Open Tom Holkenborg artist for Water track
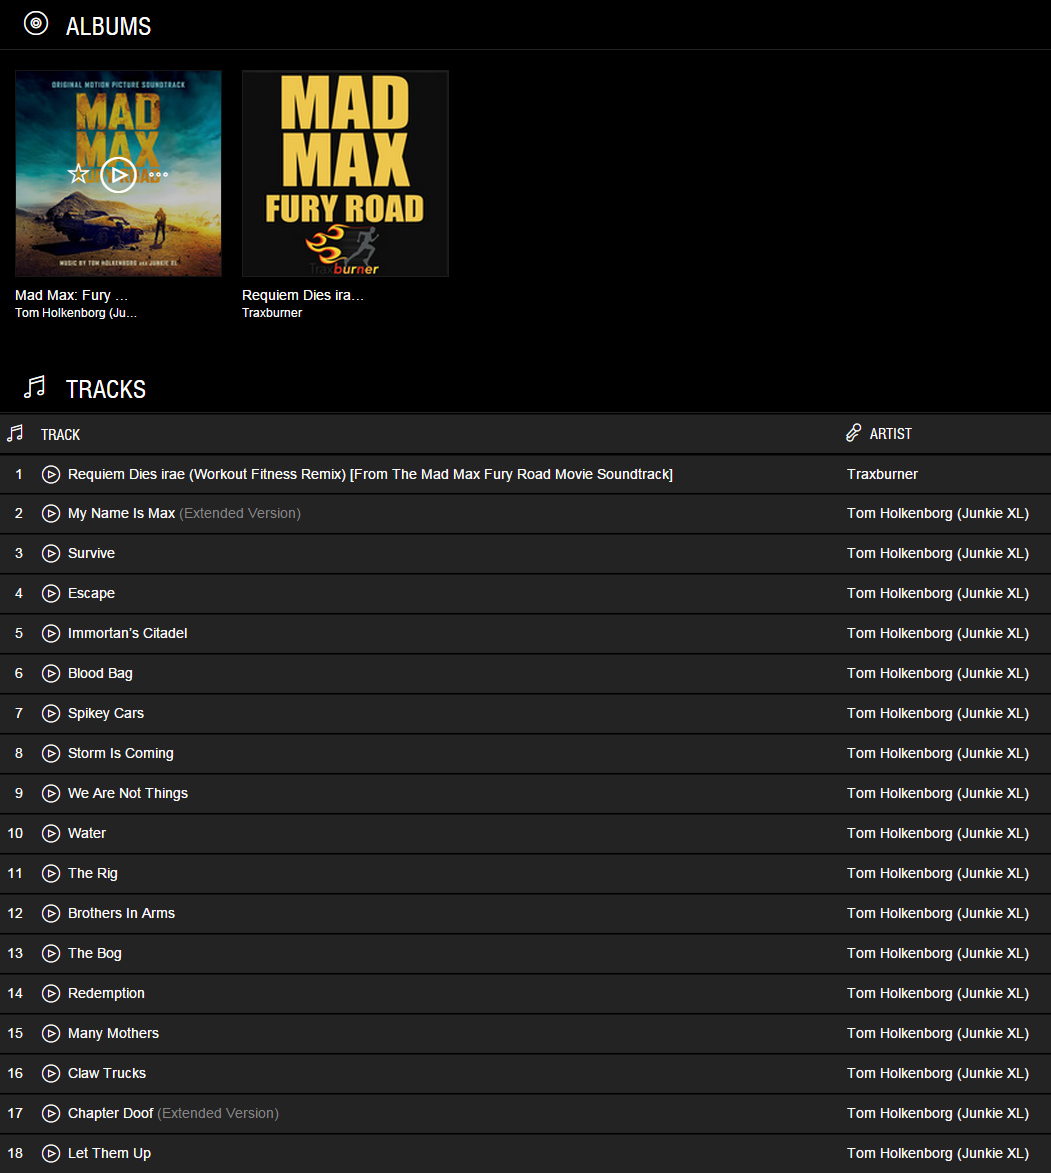The height and width of the screenshot is (1173, 1051). [x=937, y=833]
